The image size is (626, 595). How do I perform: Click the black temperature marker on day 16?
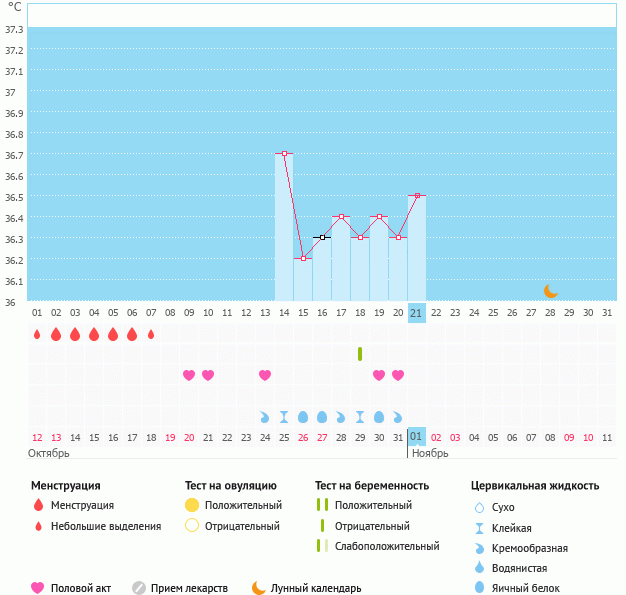coord(322,238)
